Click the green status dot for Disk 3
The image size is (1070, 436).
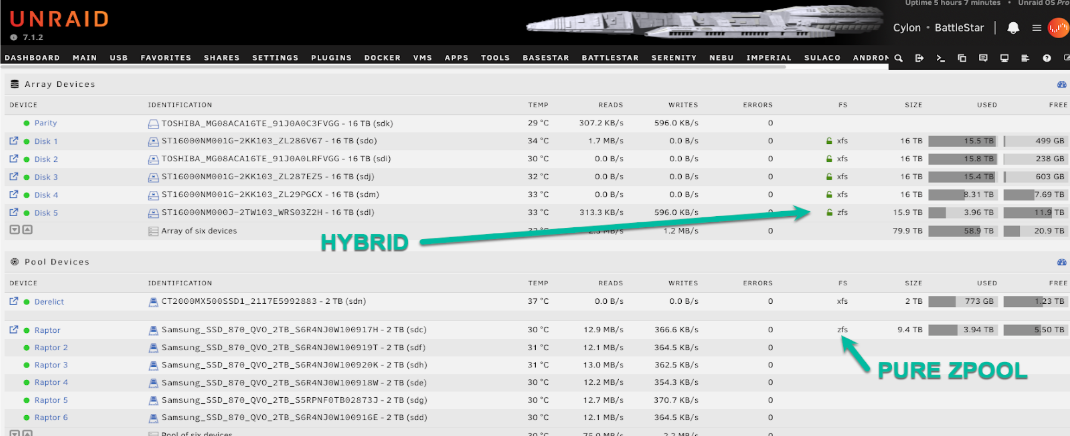coord(26,177)
